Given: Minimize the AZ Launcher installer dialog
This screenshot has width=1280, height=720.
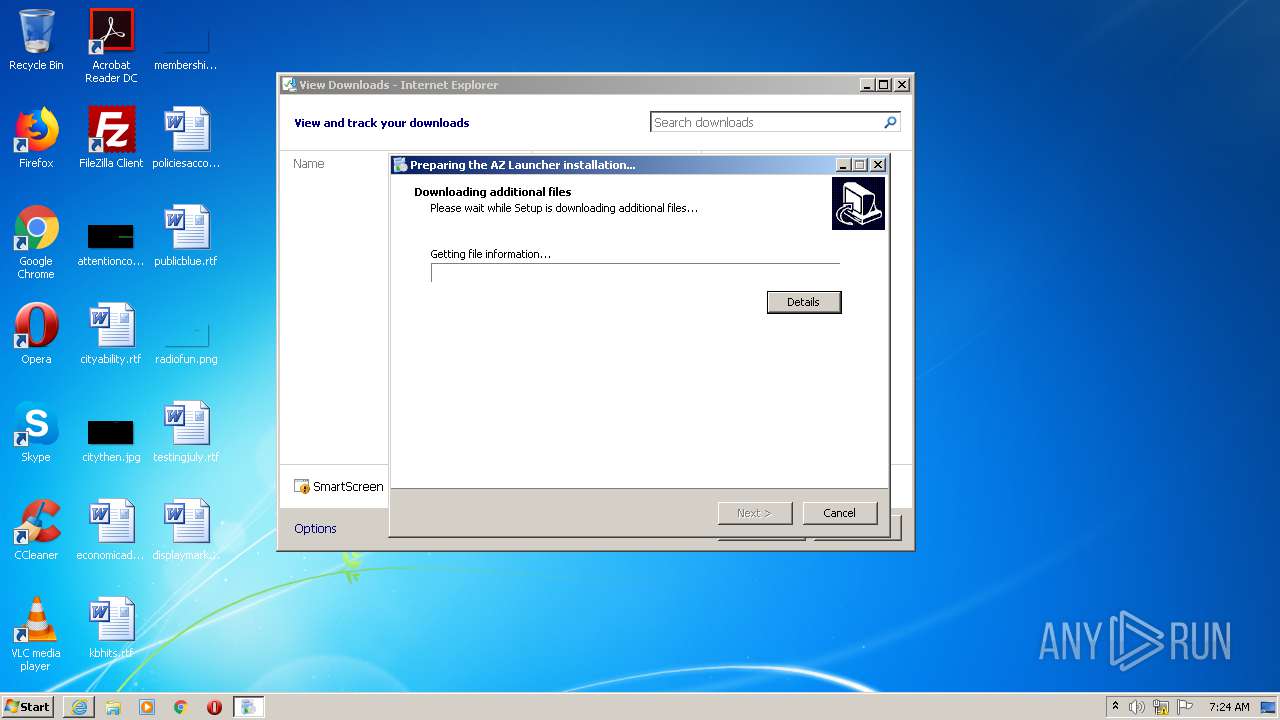Looking at the screenshot, I should point(843,165).
